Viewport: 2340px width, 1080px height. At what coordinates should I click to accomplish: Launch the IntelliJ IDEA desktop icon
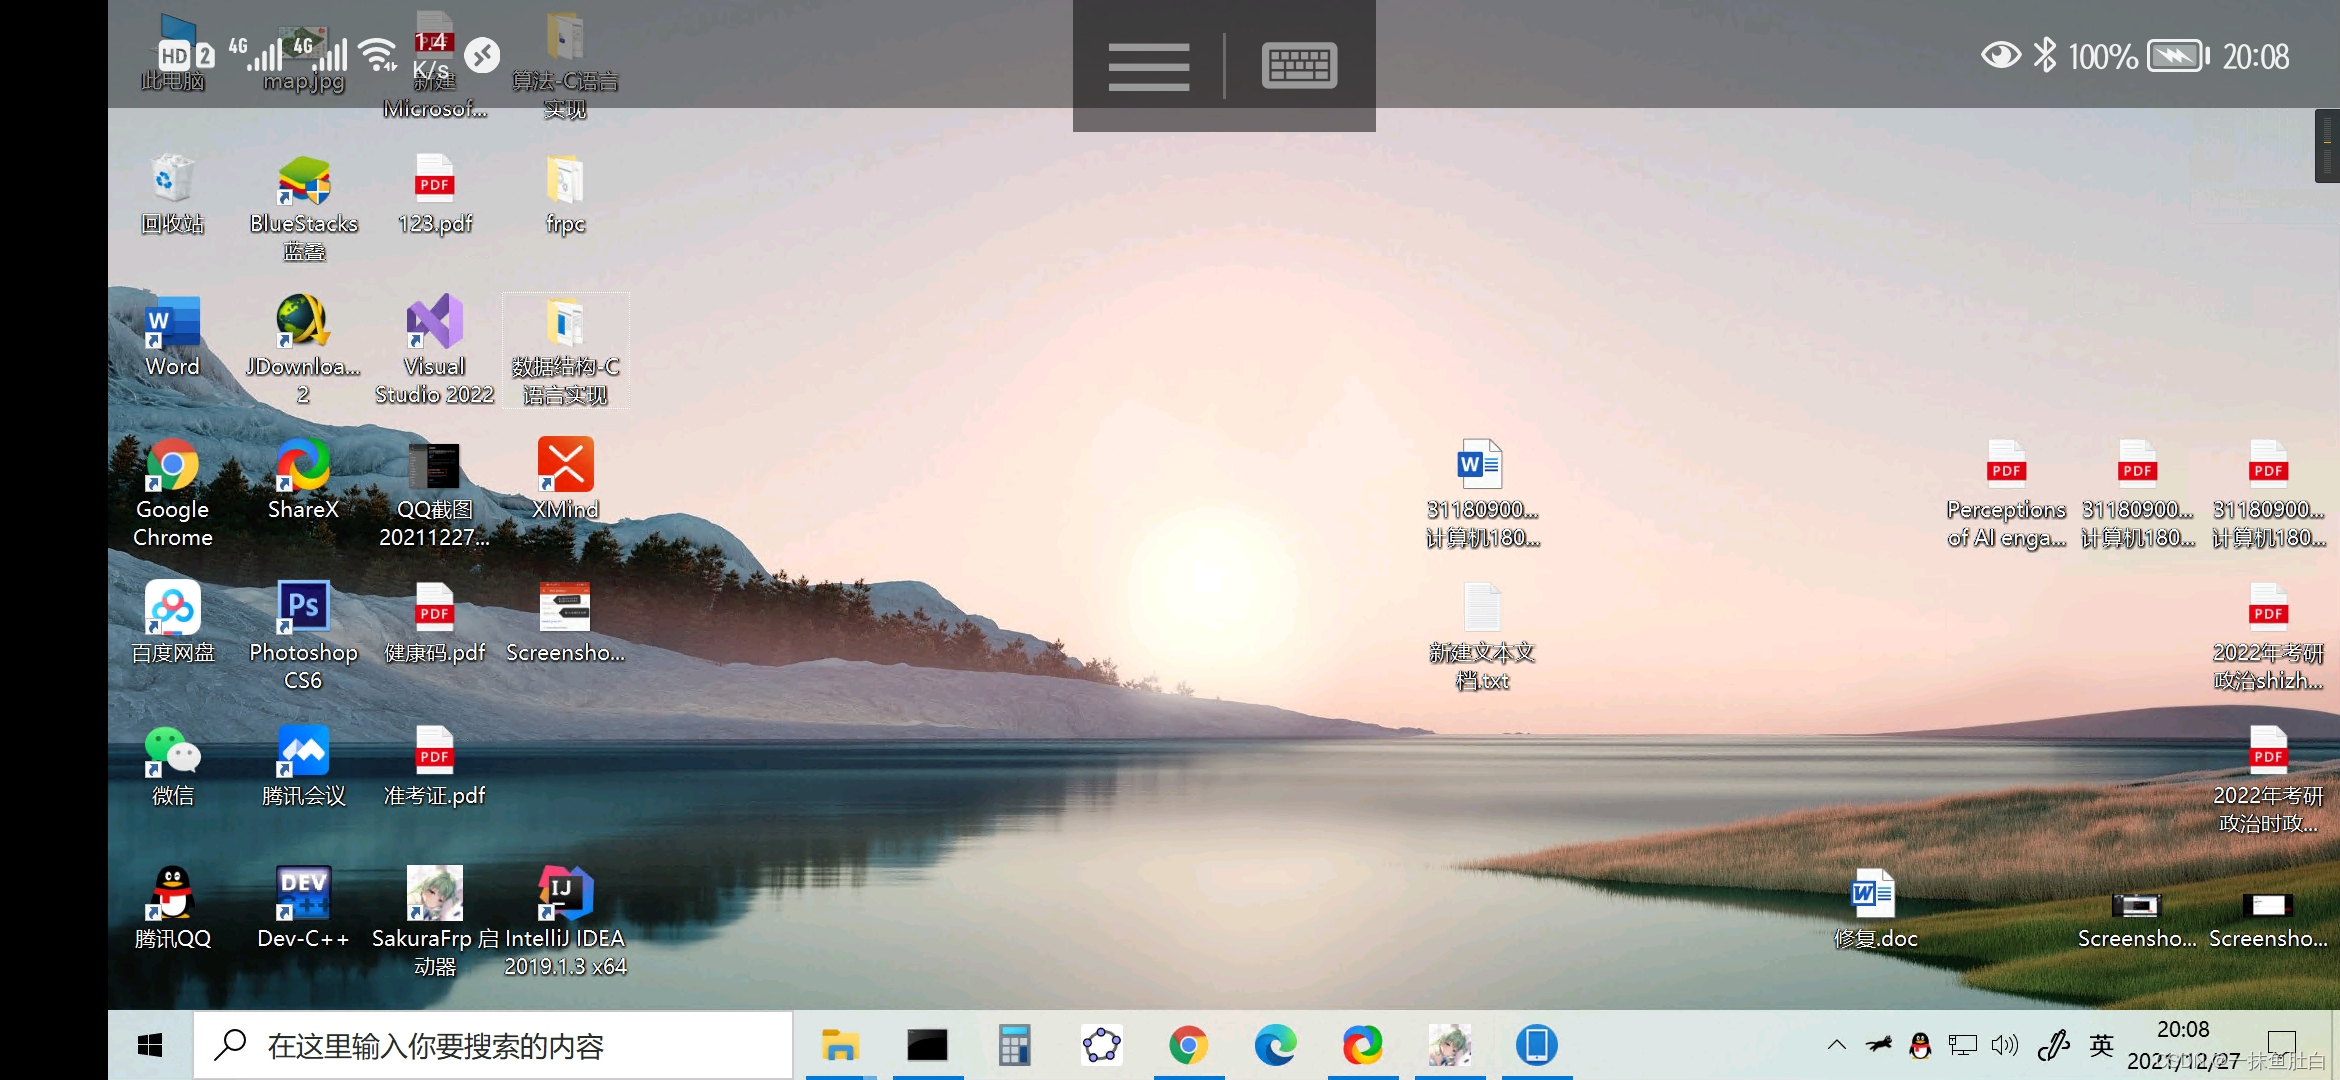click(565, 895)
